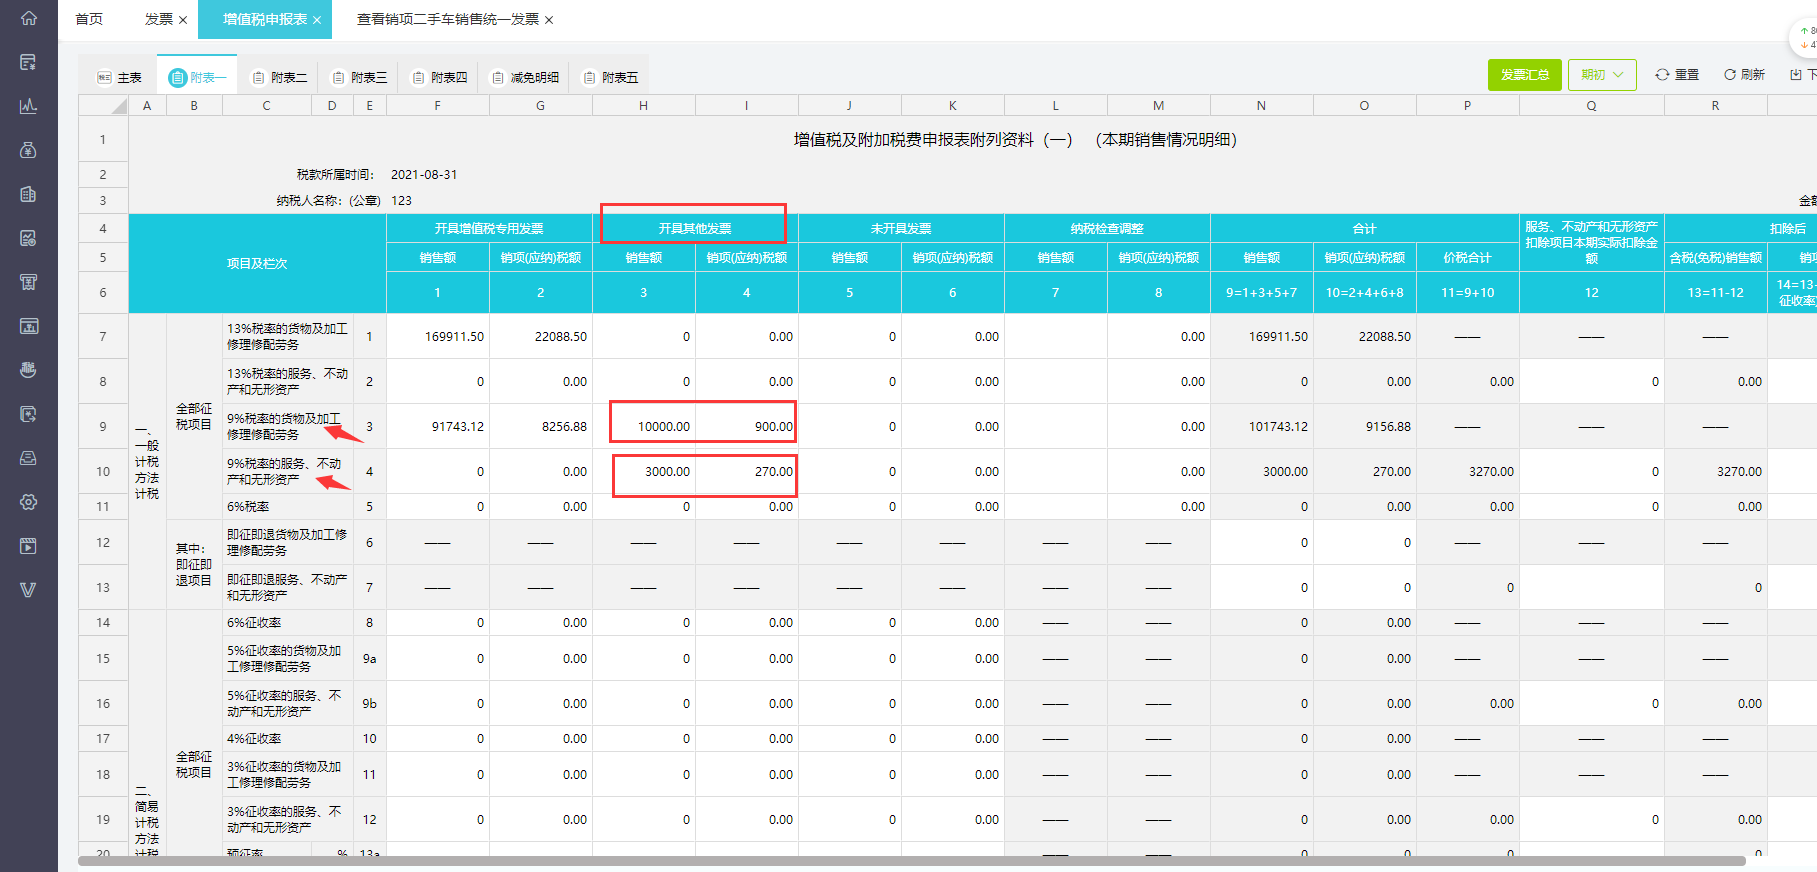Switch to the 主表 sheet tab
Image resolution: width=1817 pixels, height=872 pixels.
click(x=119, y=77)
